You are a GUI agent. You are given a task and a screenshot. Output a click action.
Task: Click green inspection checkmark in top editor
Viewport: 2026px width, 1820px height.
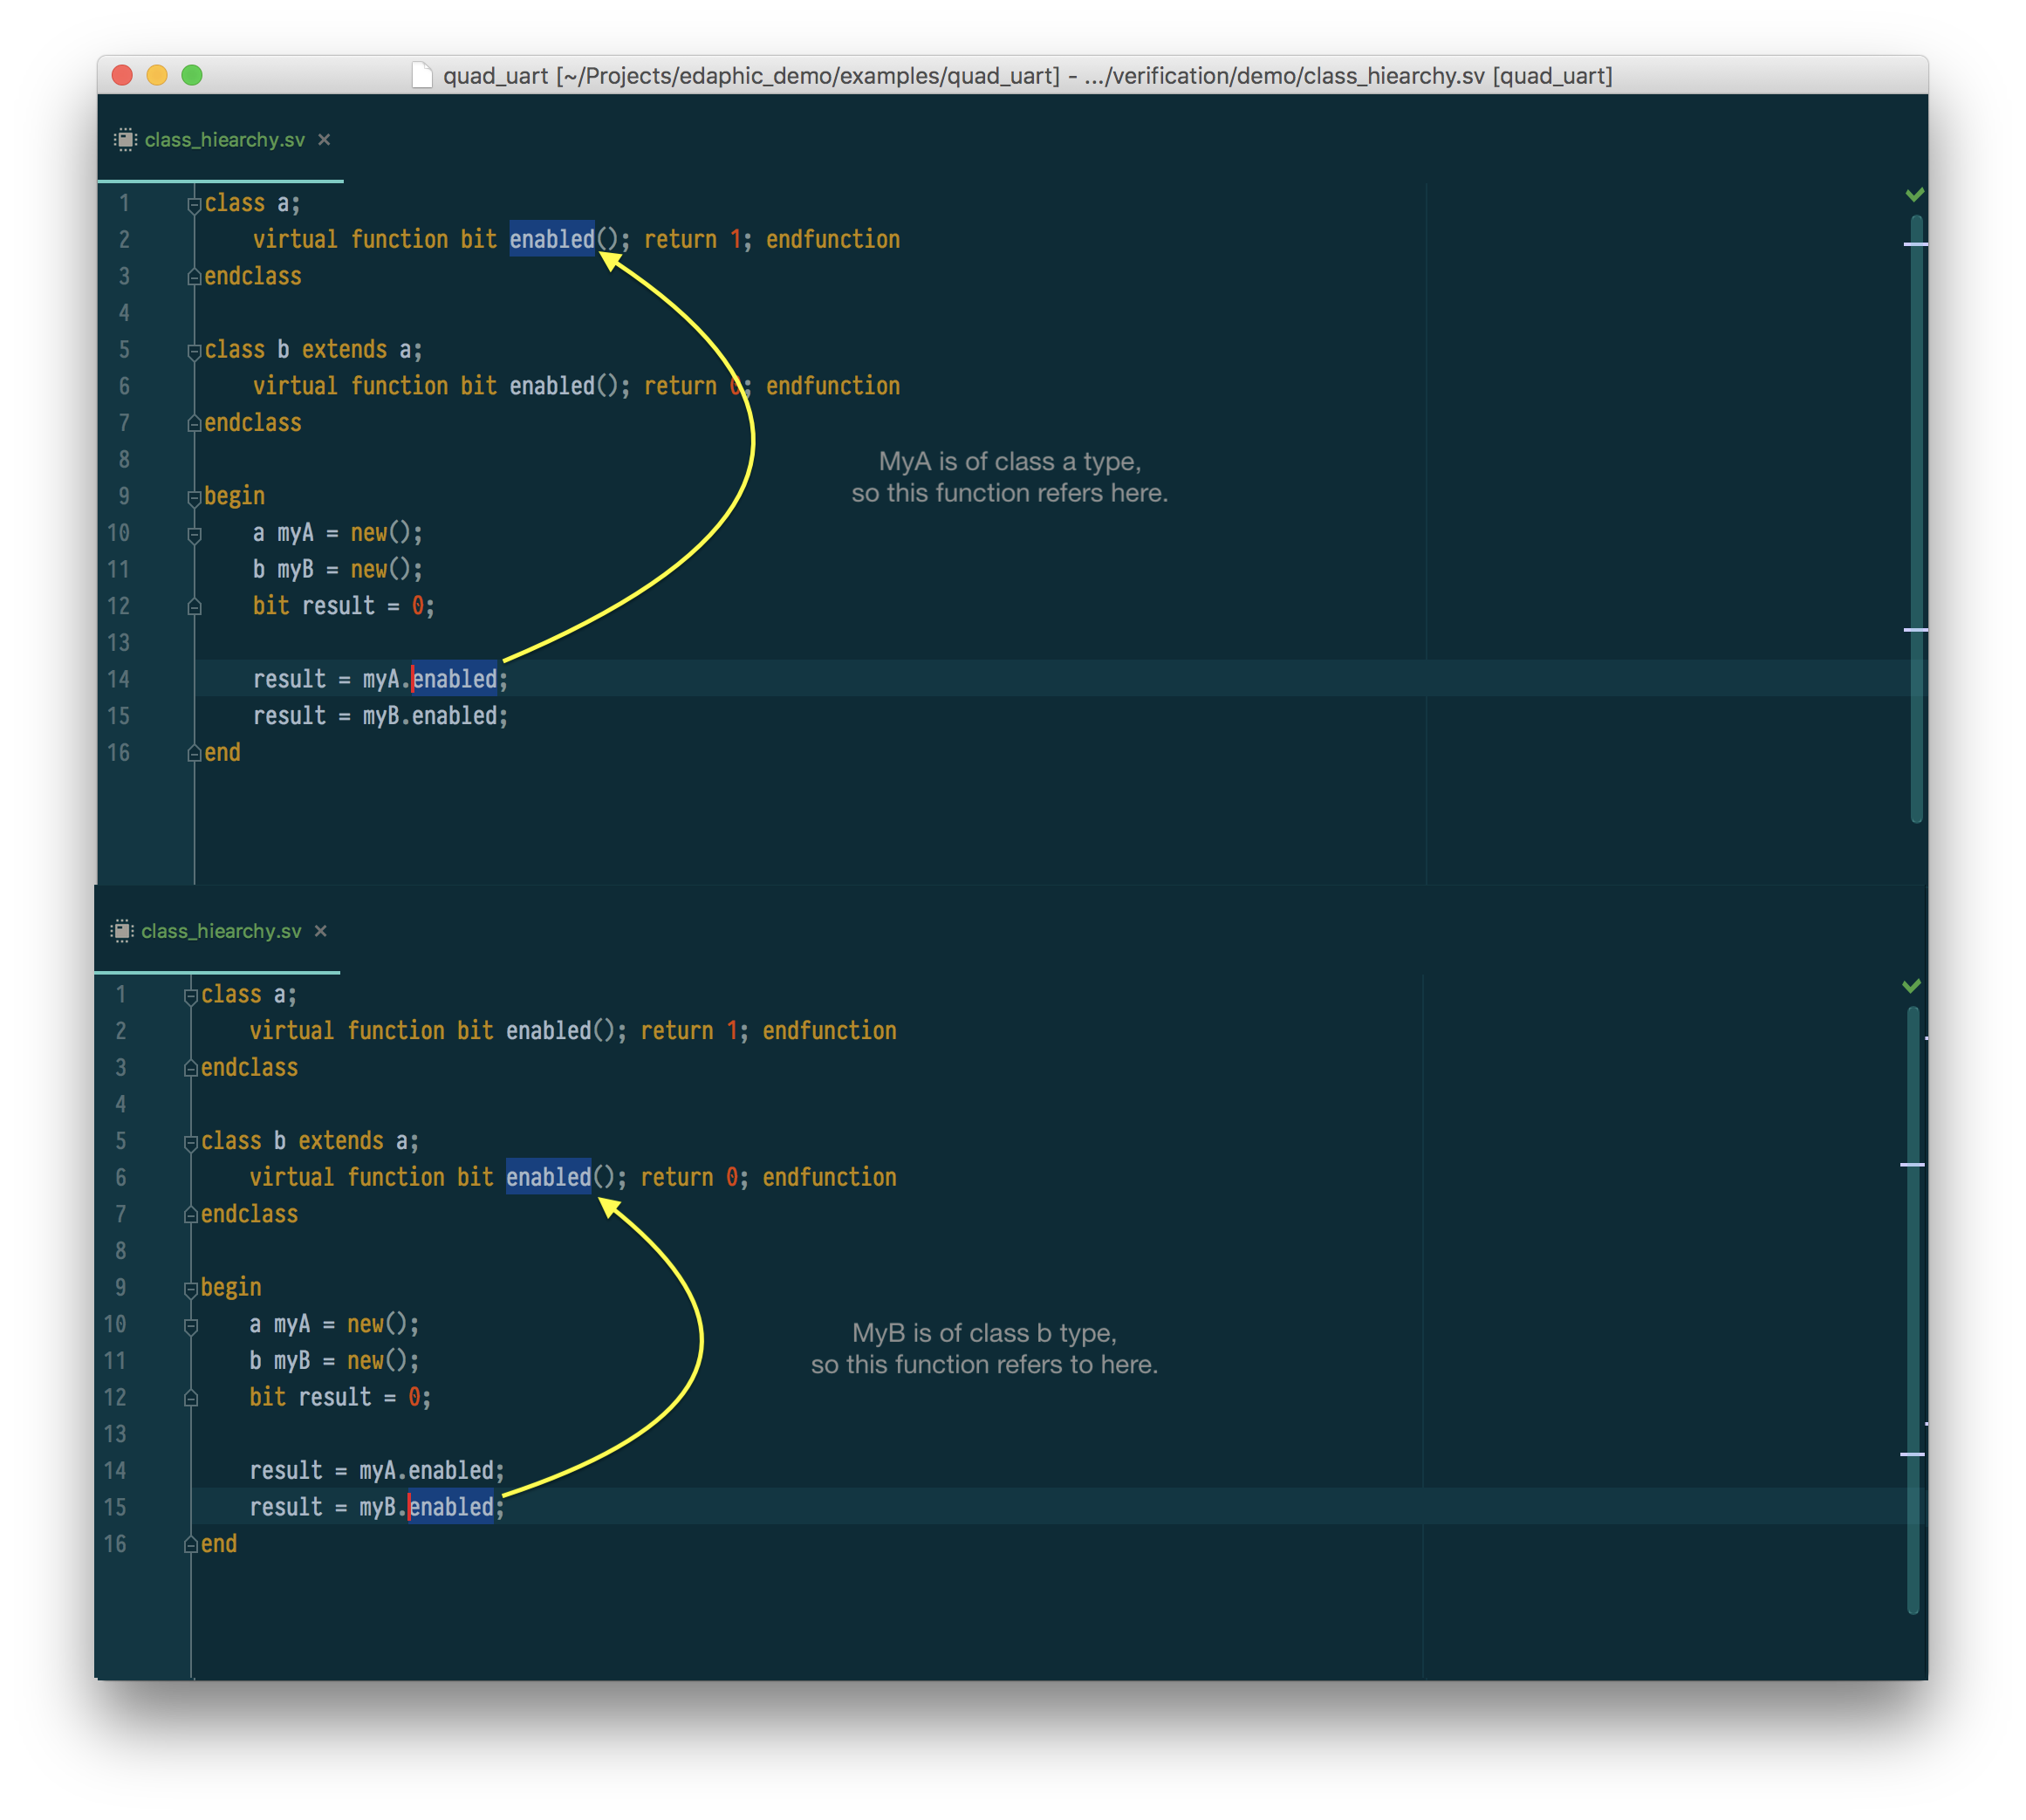coord(1914,194)
